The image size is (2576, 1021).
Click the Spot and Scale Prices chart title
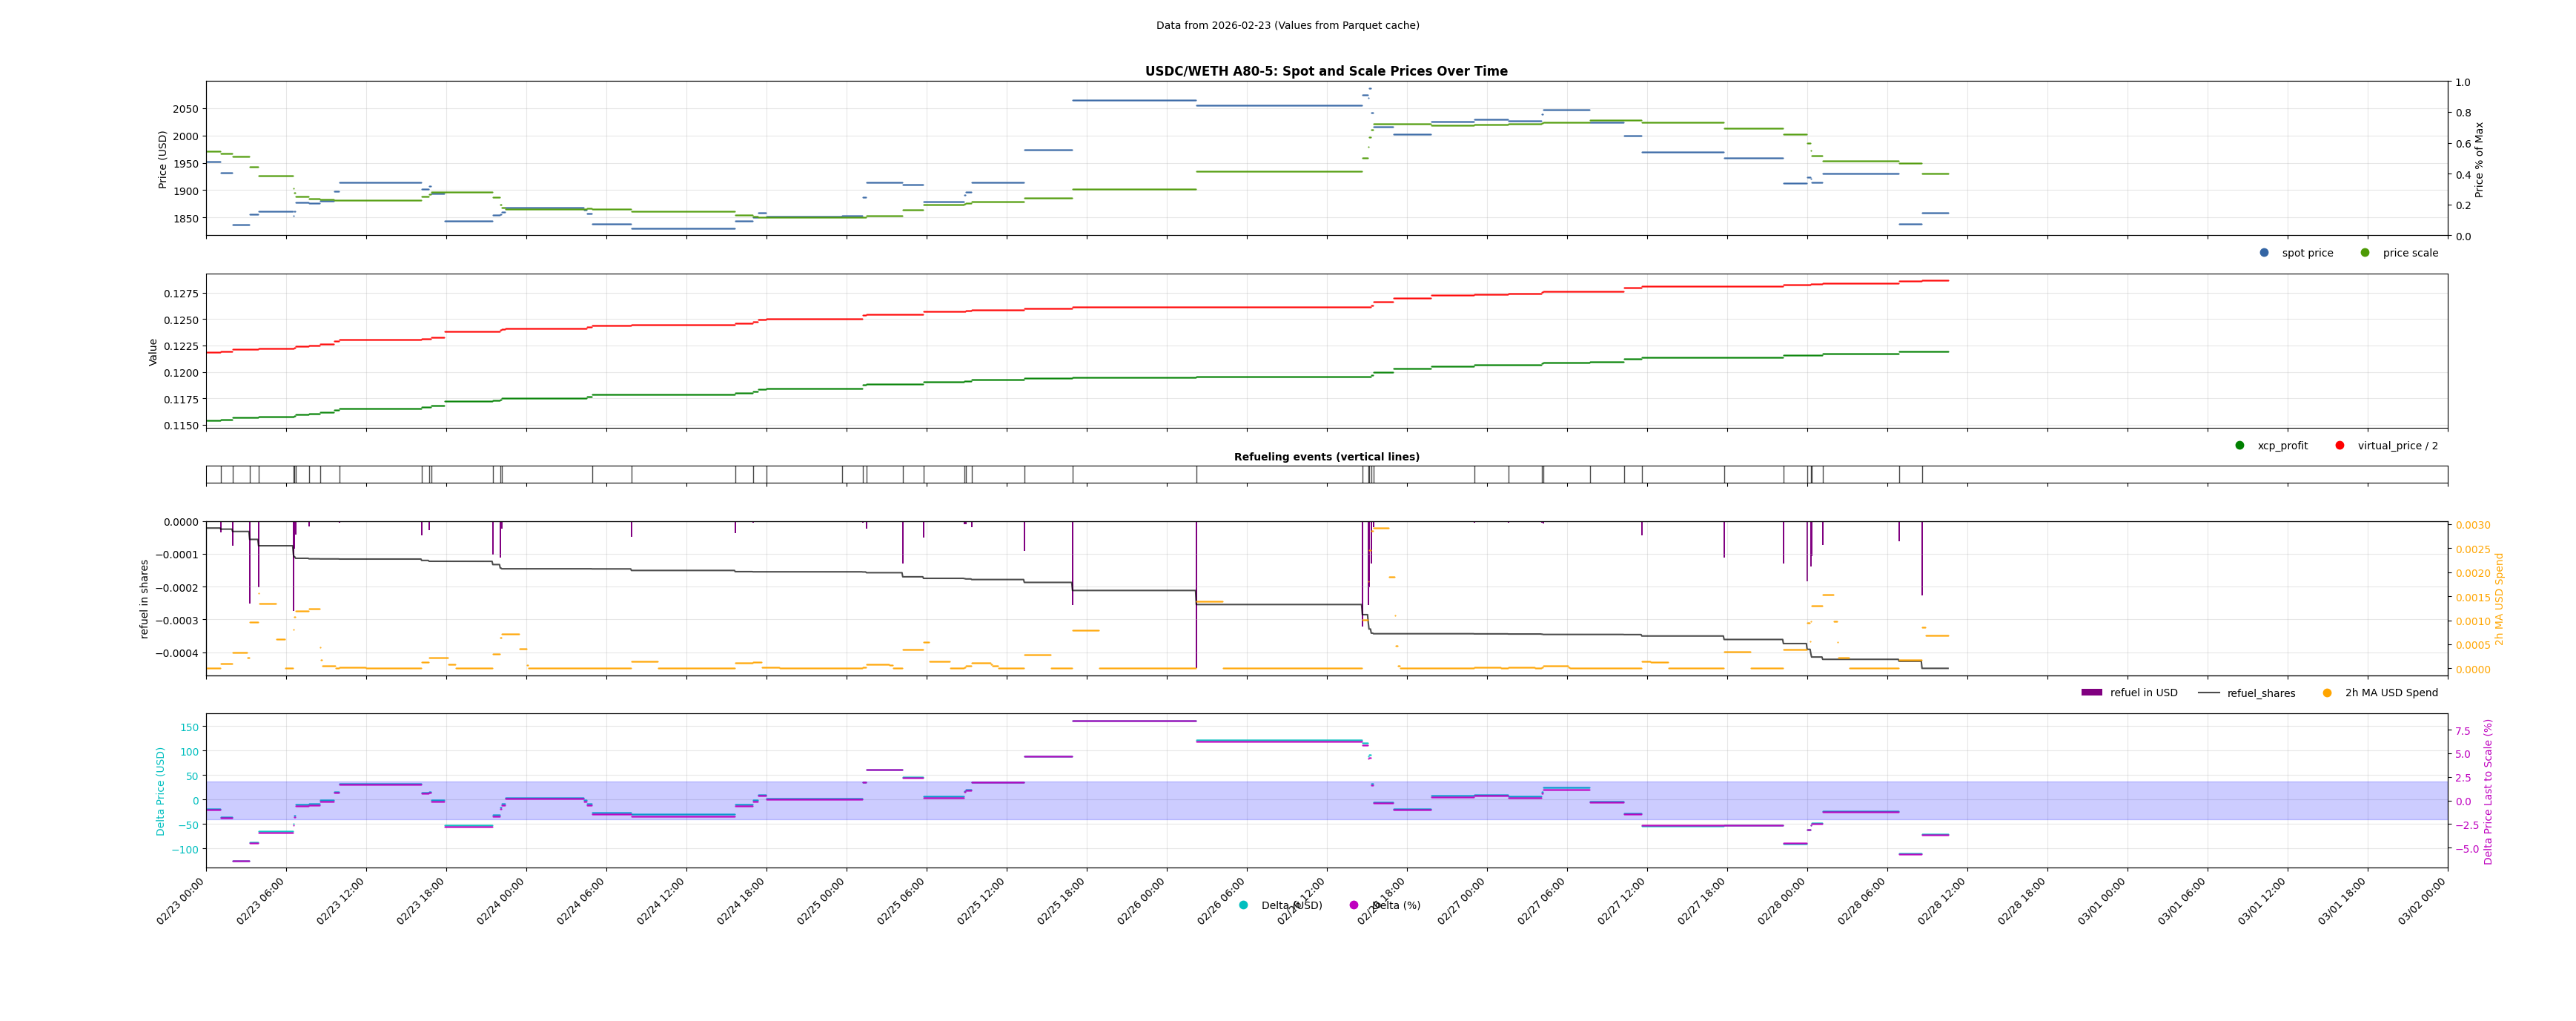1326,72
